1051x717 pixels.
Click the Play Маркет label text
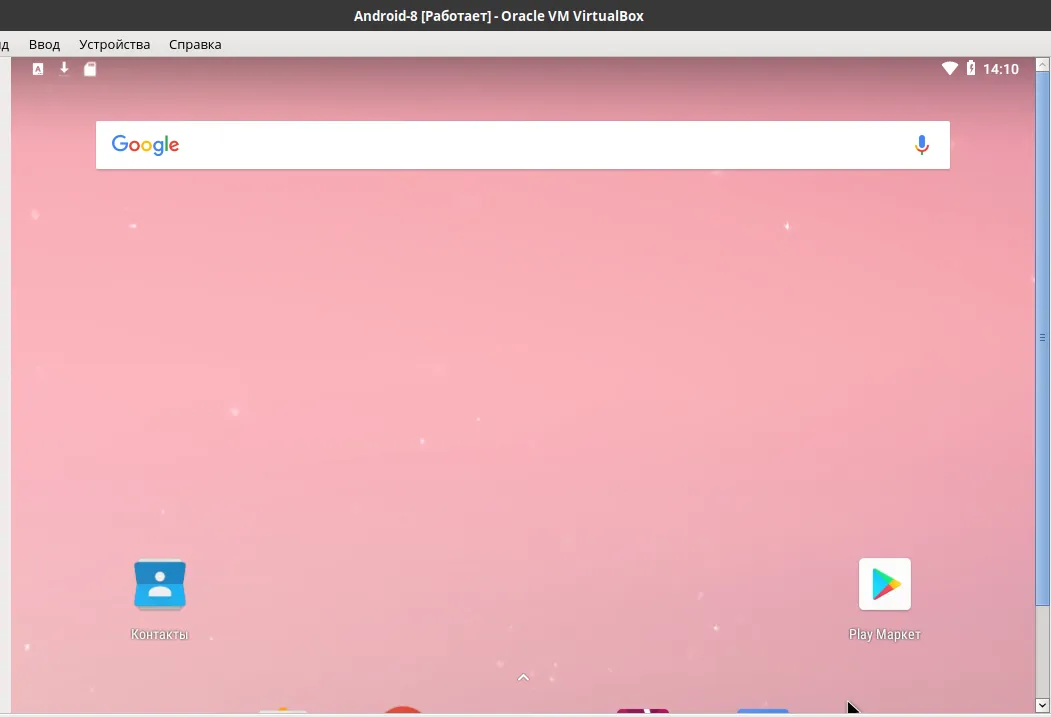point(885,634)
